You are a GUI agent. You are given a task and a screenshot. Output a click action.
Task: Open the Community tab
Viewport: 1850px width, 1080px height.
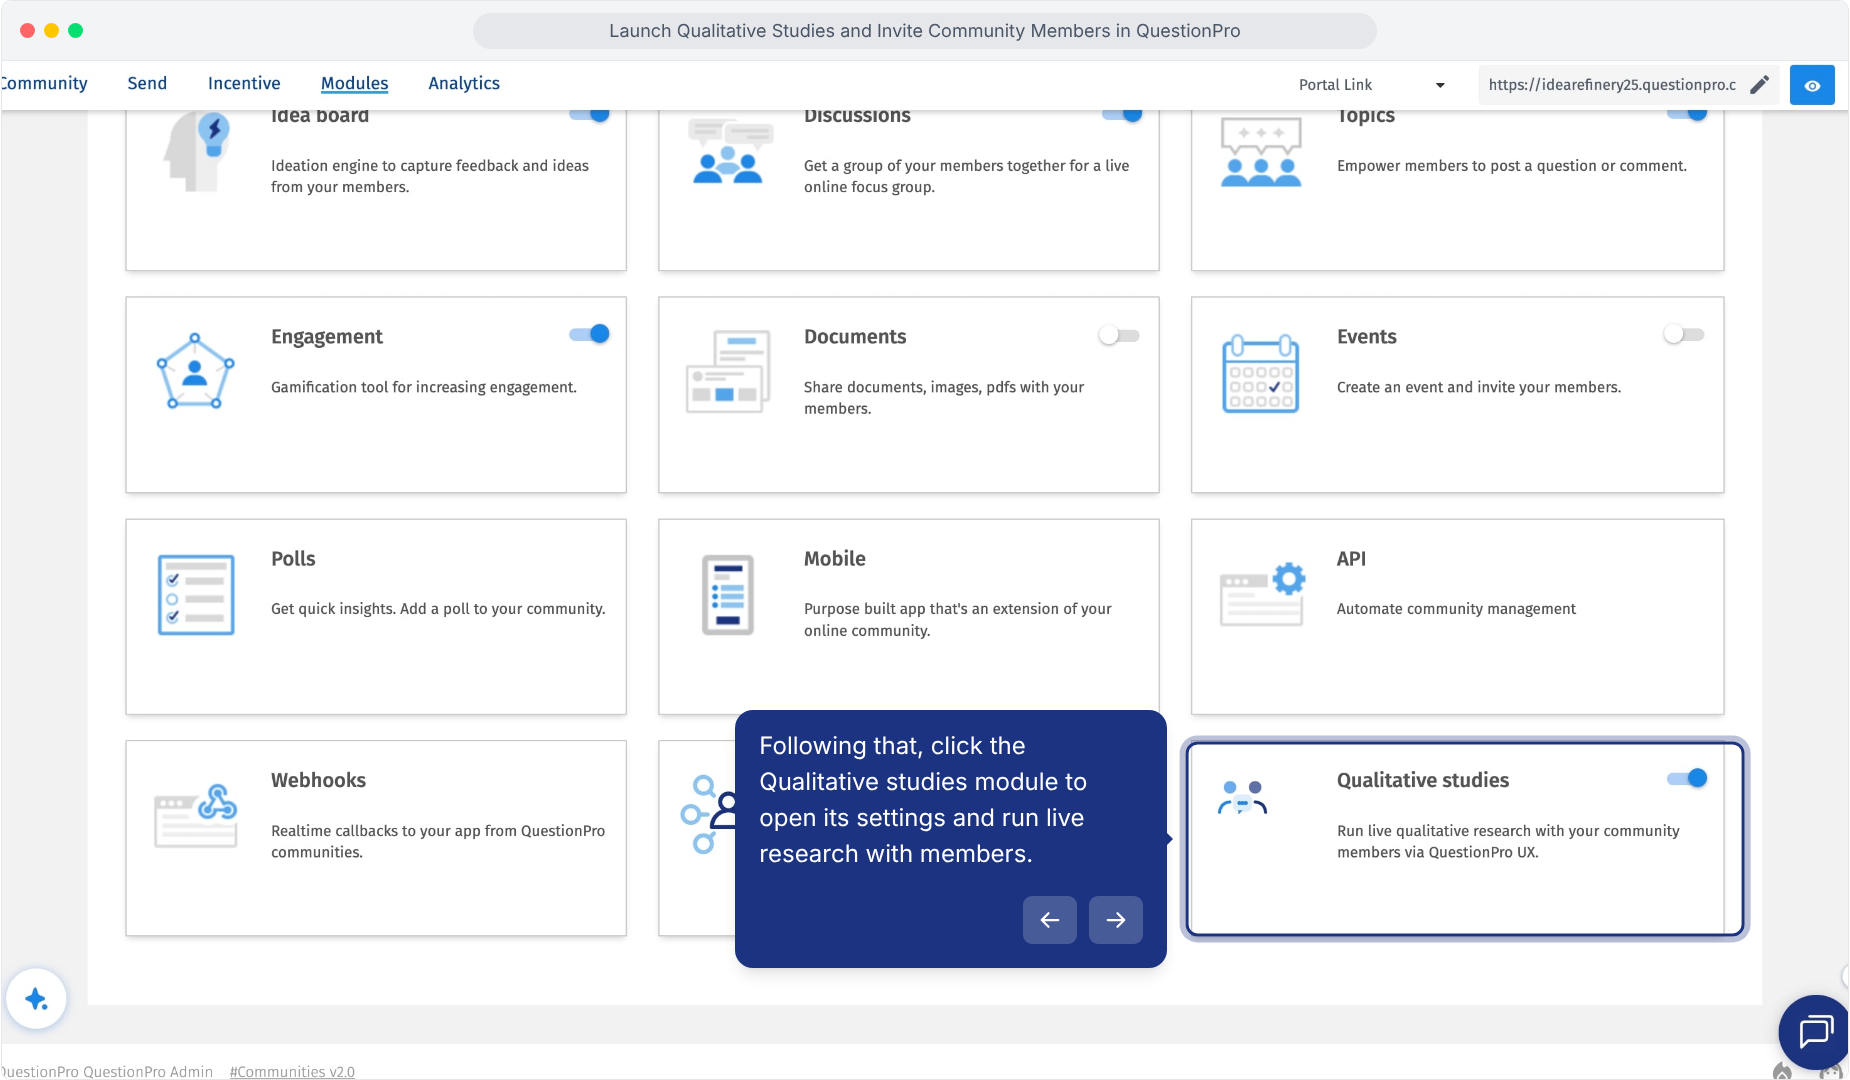44,84
